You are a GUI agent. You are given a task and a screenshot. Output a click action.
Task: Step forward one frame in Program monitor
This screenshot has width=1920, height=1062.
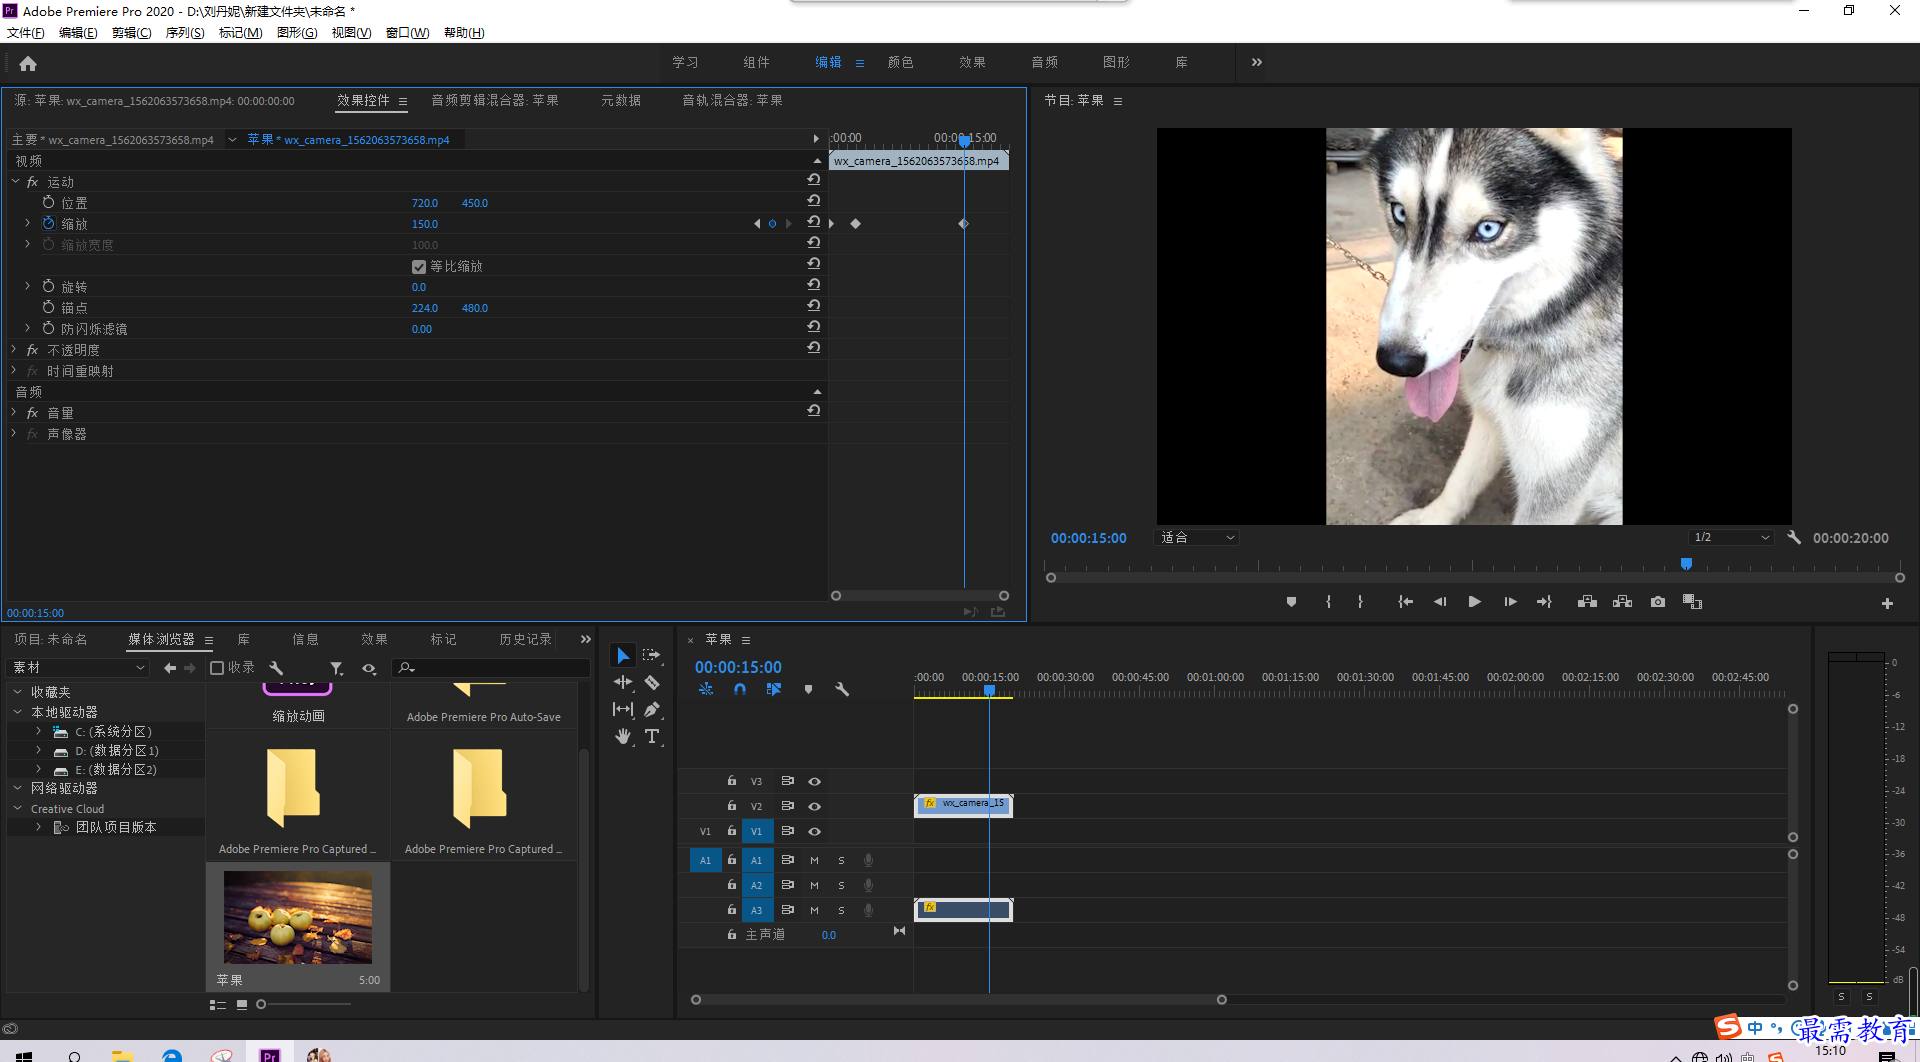[1510, 602]
